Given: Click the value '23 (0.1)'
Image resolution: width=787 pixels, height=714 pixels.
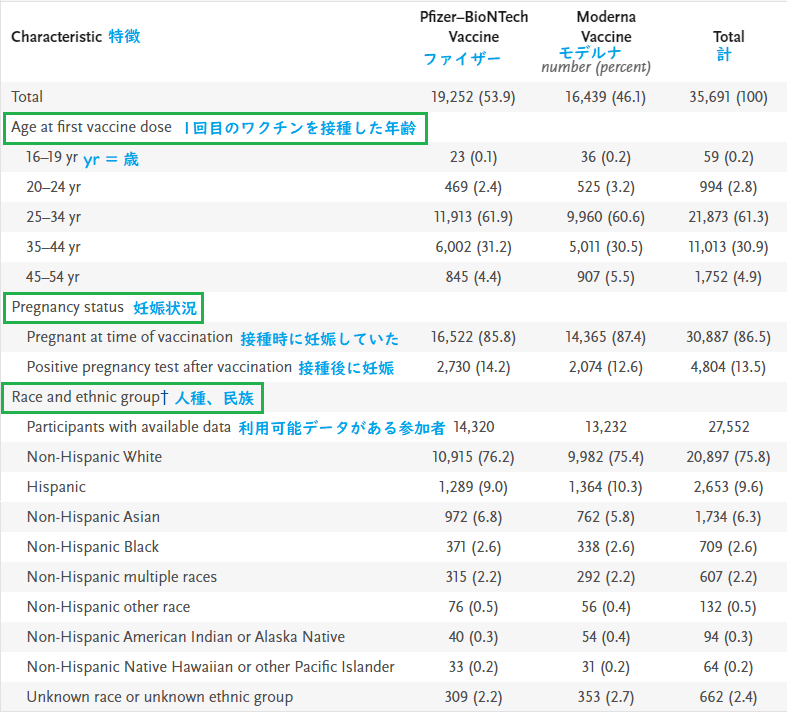Looking at the screenshot, I should coord(473,157).
